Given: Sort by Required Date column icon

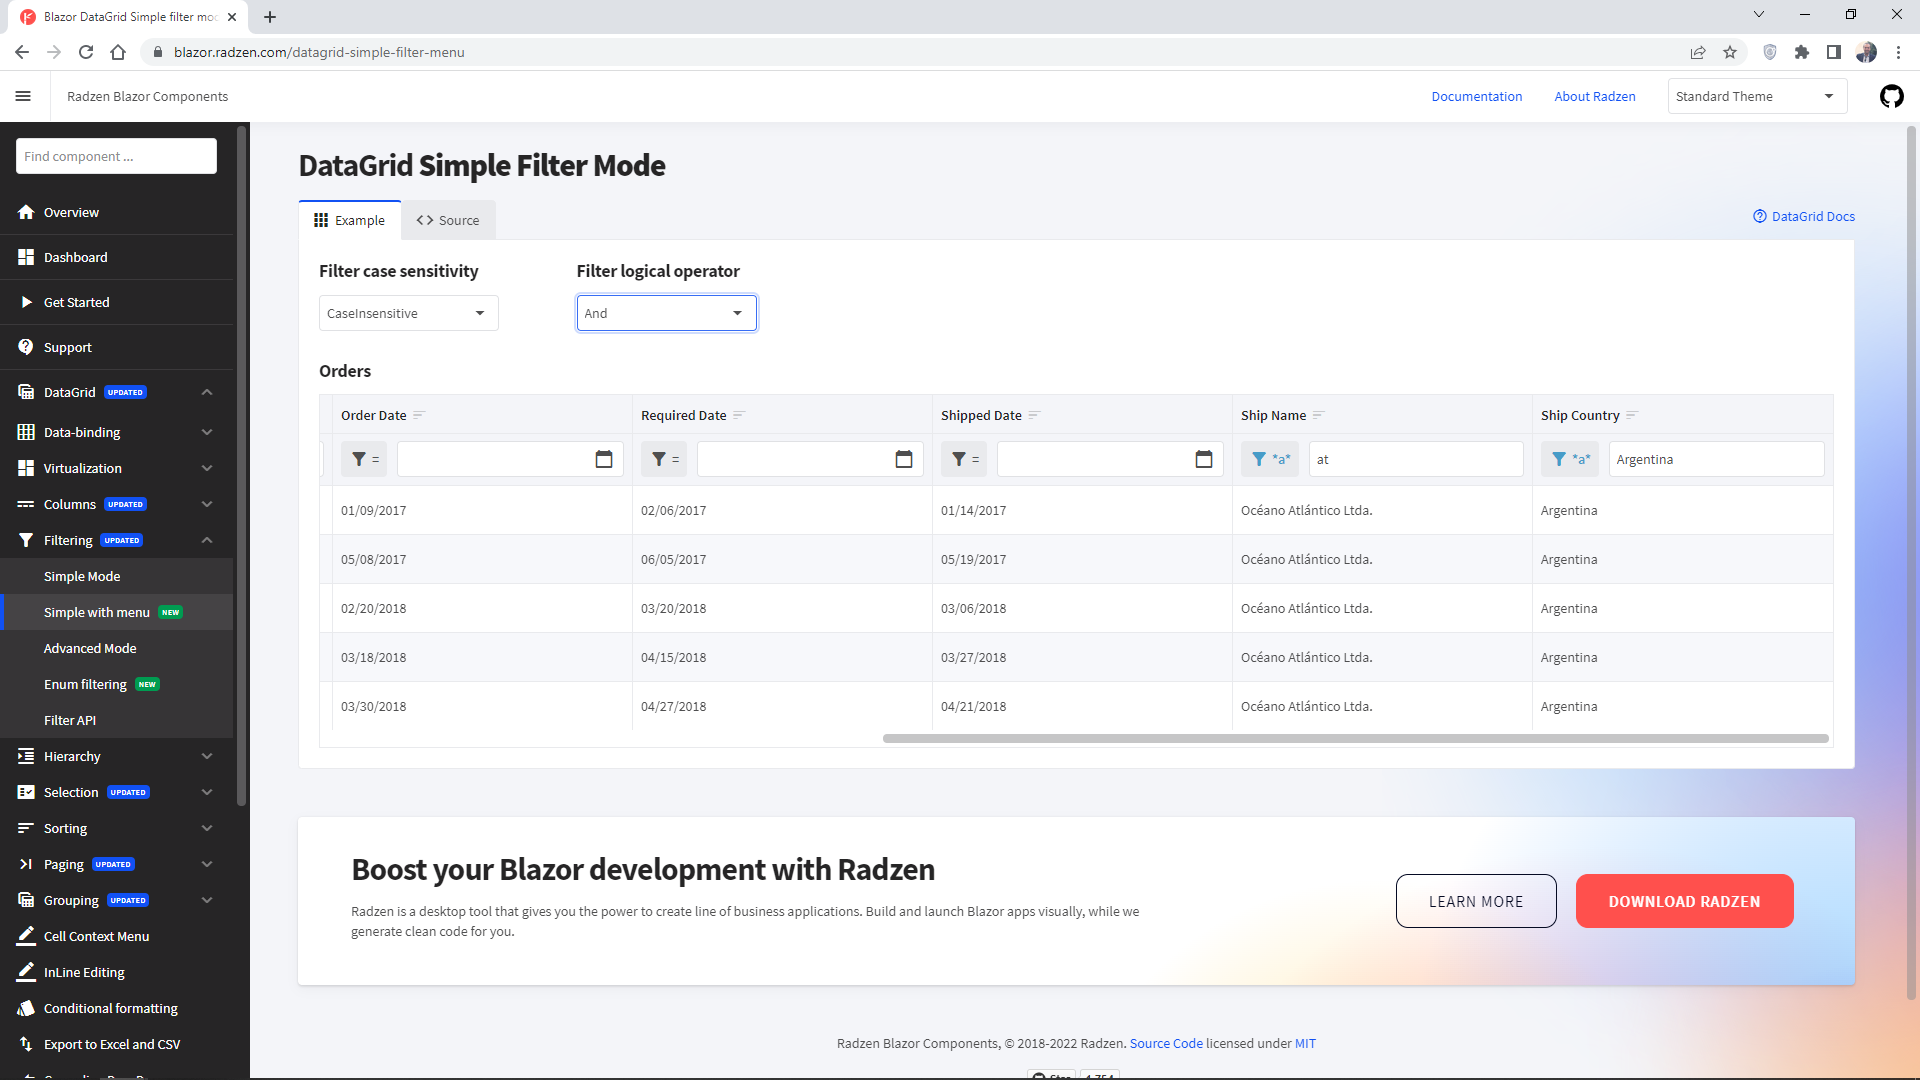Looking at the screenshot, I should 739,415.
